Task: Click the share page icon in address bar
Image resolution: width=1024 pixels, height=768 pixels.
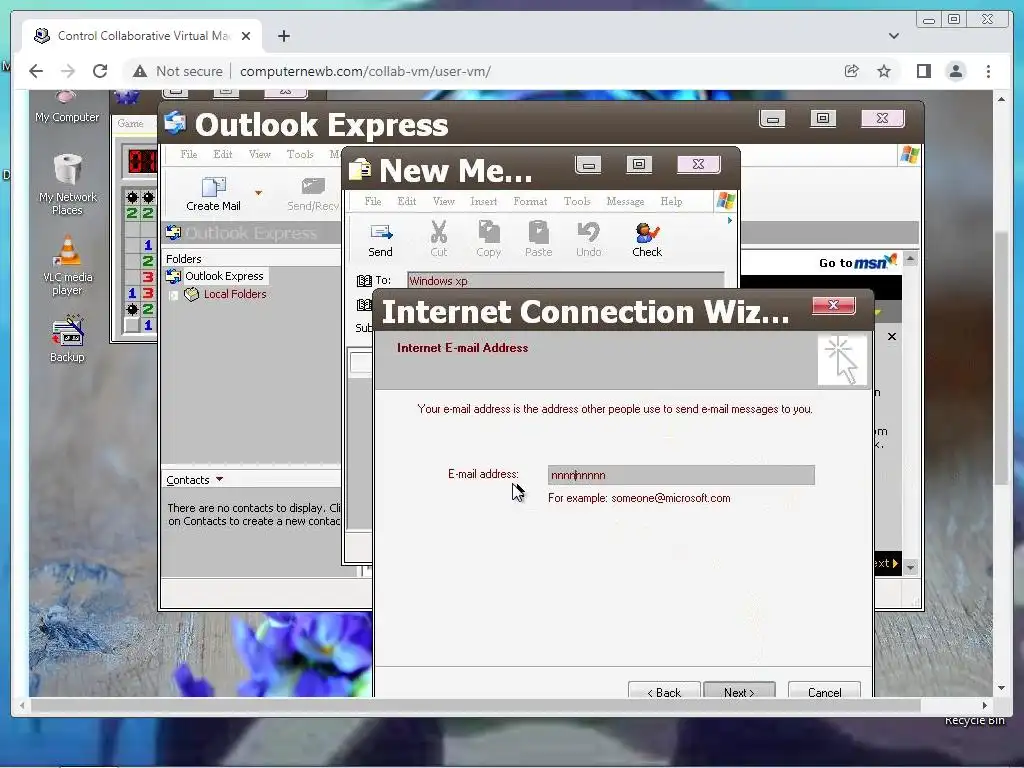Action: [852, 71]
